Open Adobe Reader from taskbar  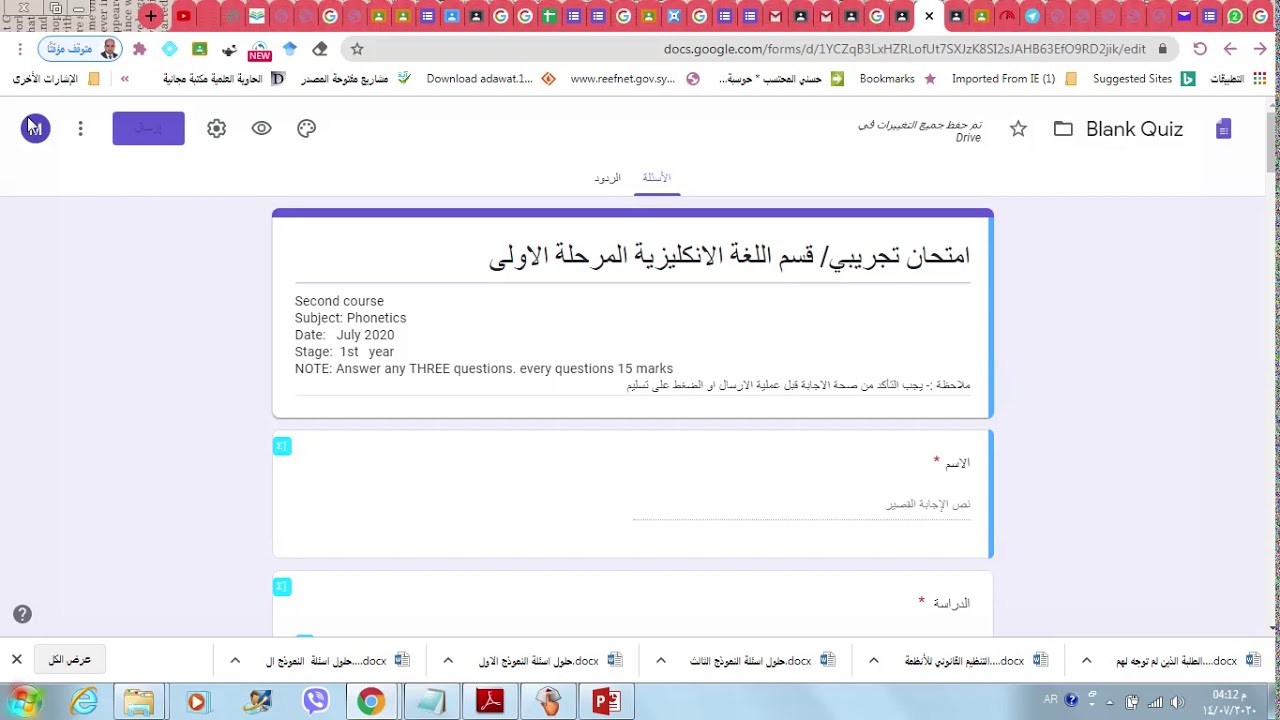[x=490, y=702]
